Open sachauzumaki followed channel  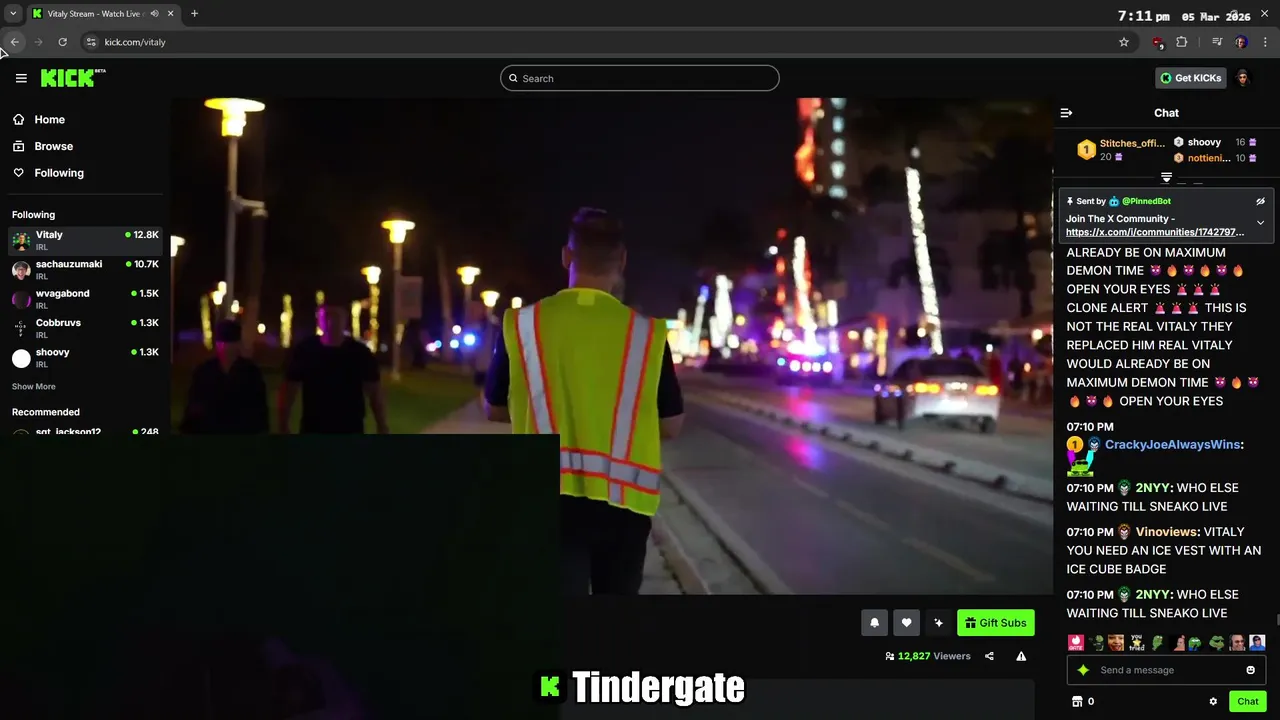(x=85, y=270)
